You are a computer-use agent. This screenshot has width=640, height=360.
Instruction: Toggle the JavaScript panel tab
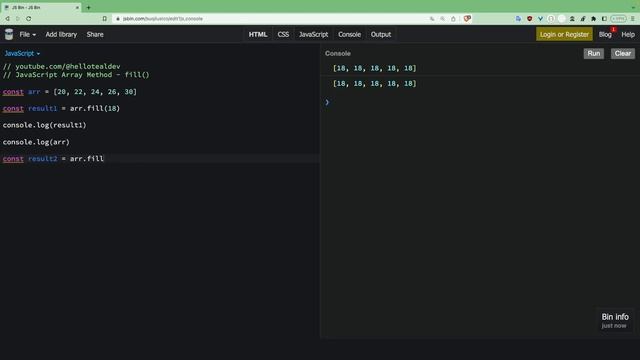point(313,35)
